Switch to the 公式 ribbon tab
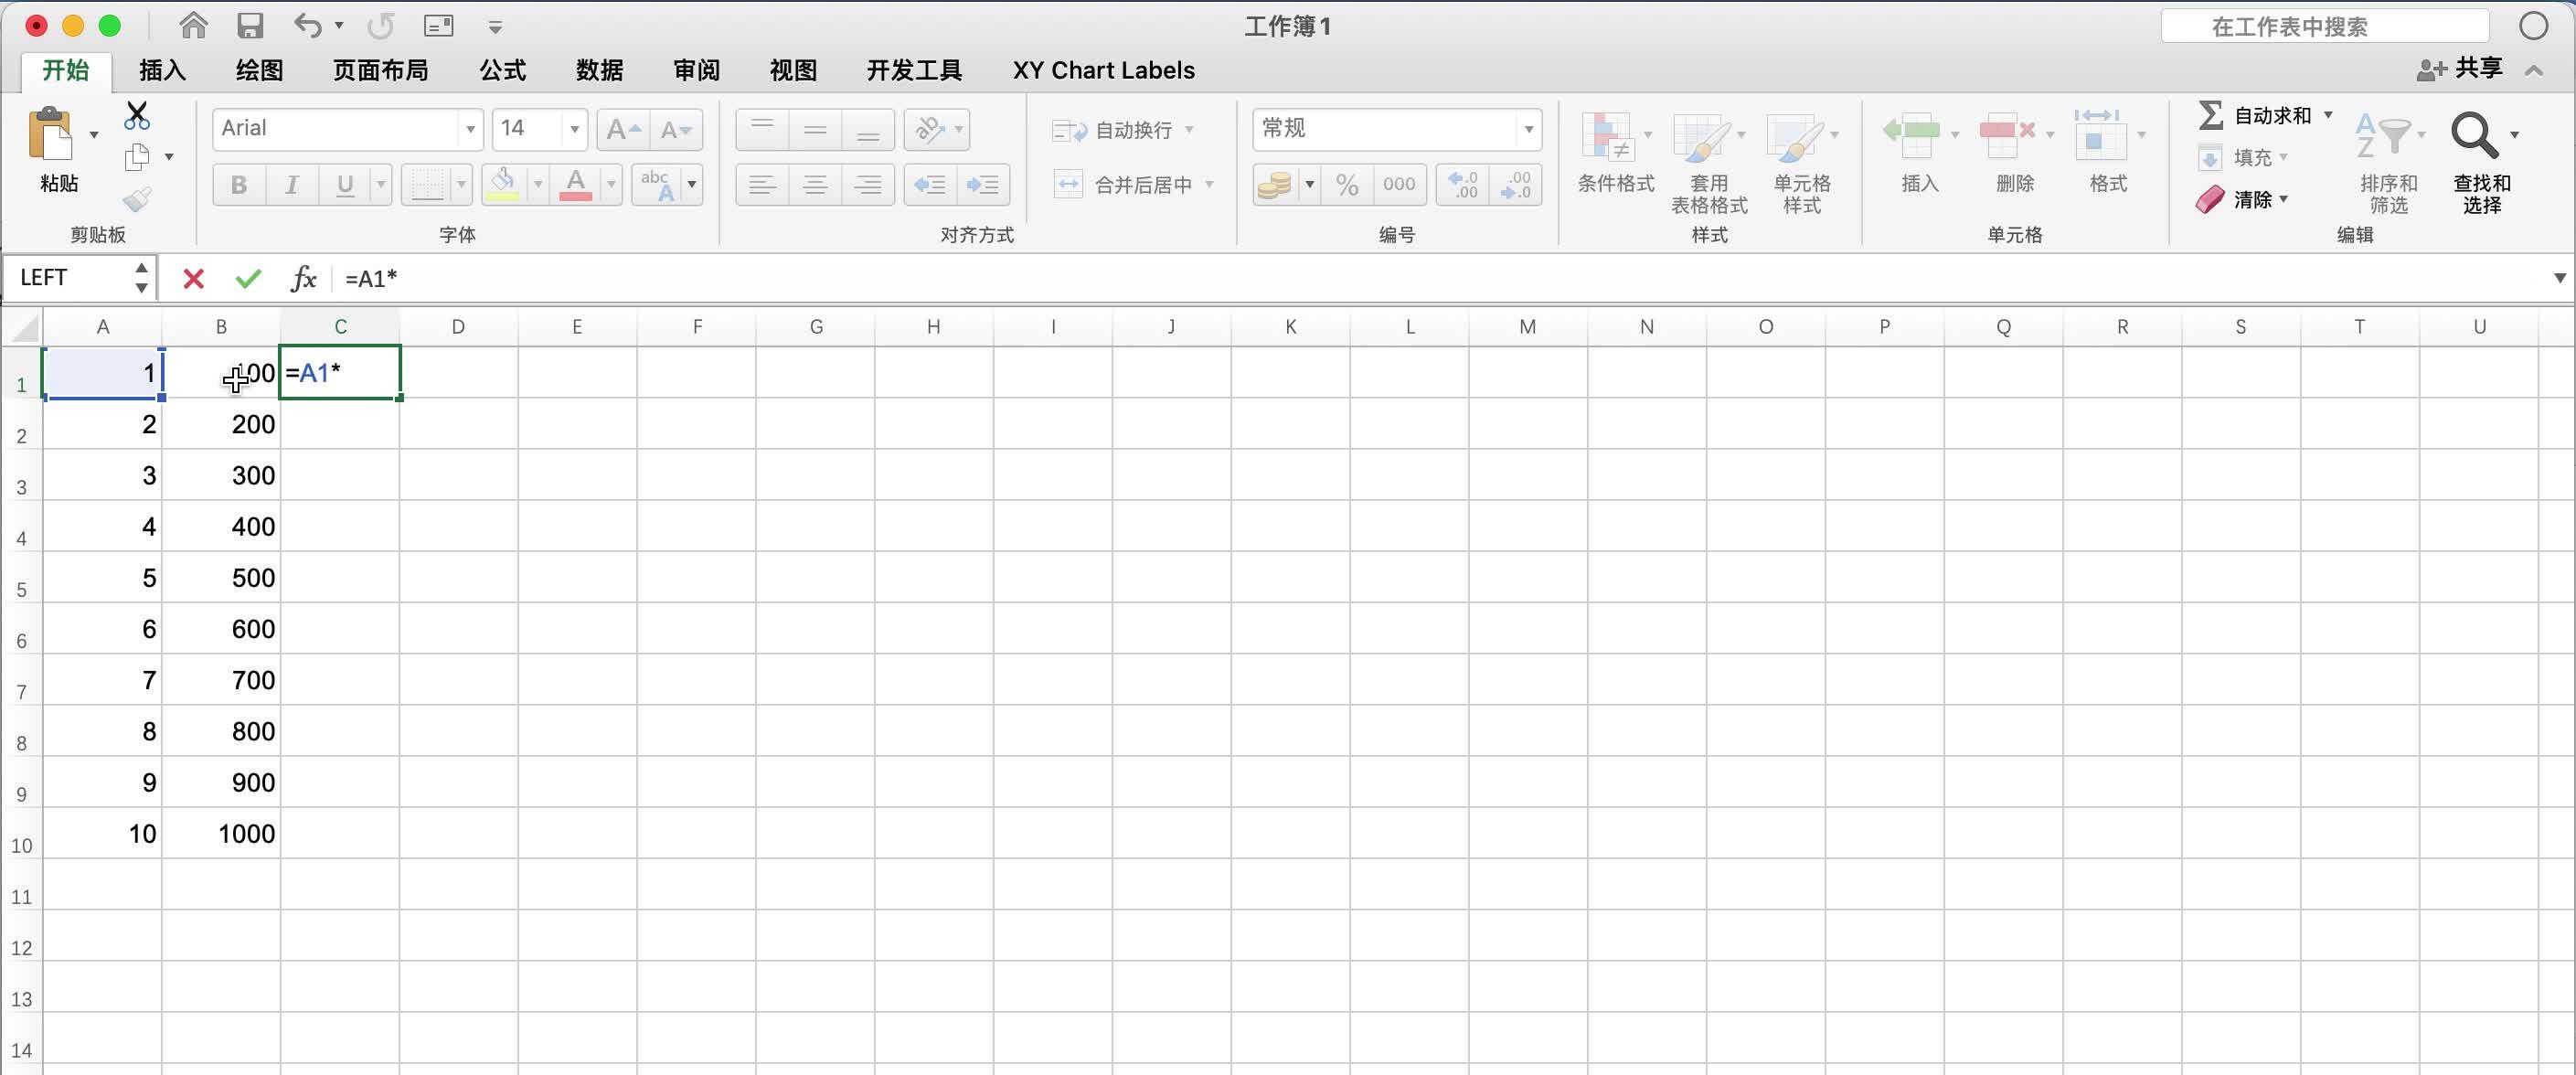This screenshot has height=1075, width=2576. [x=502, y=70]
